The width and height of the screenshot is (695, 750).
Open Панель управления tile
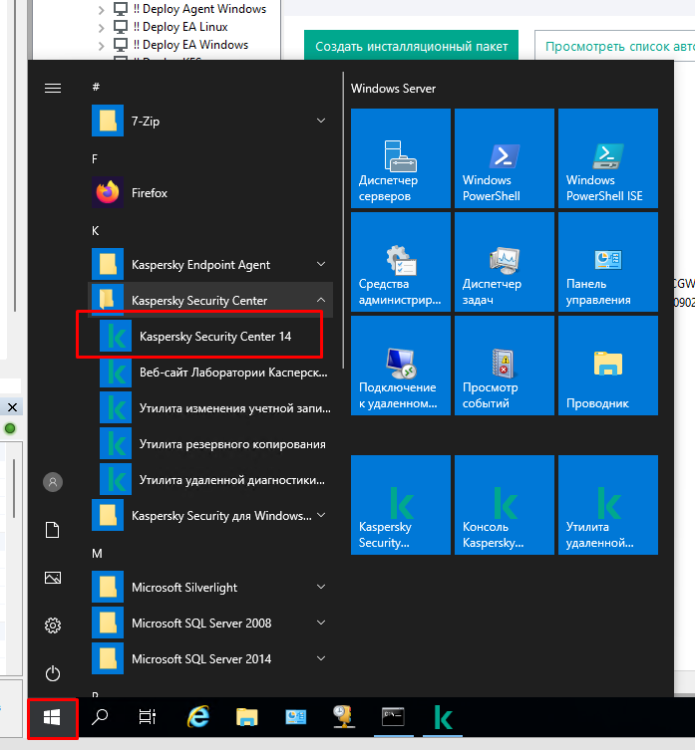[x=608, y=262]
